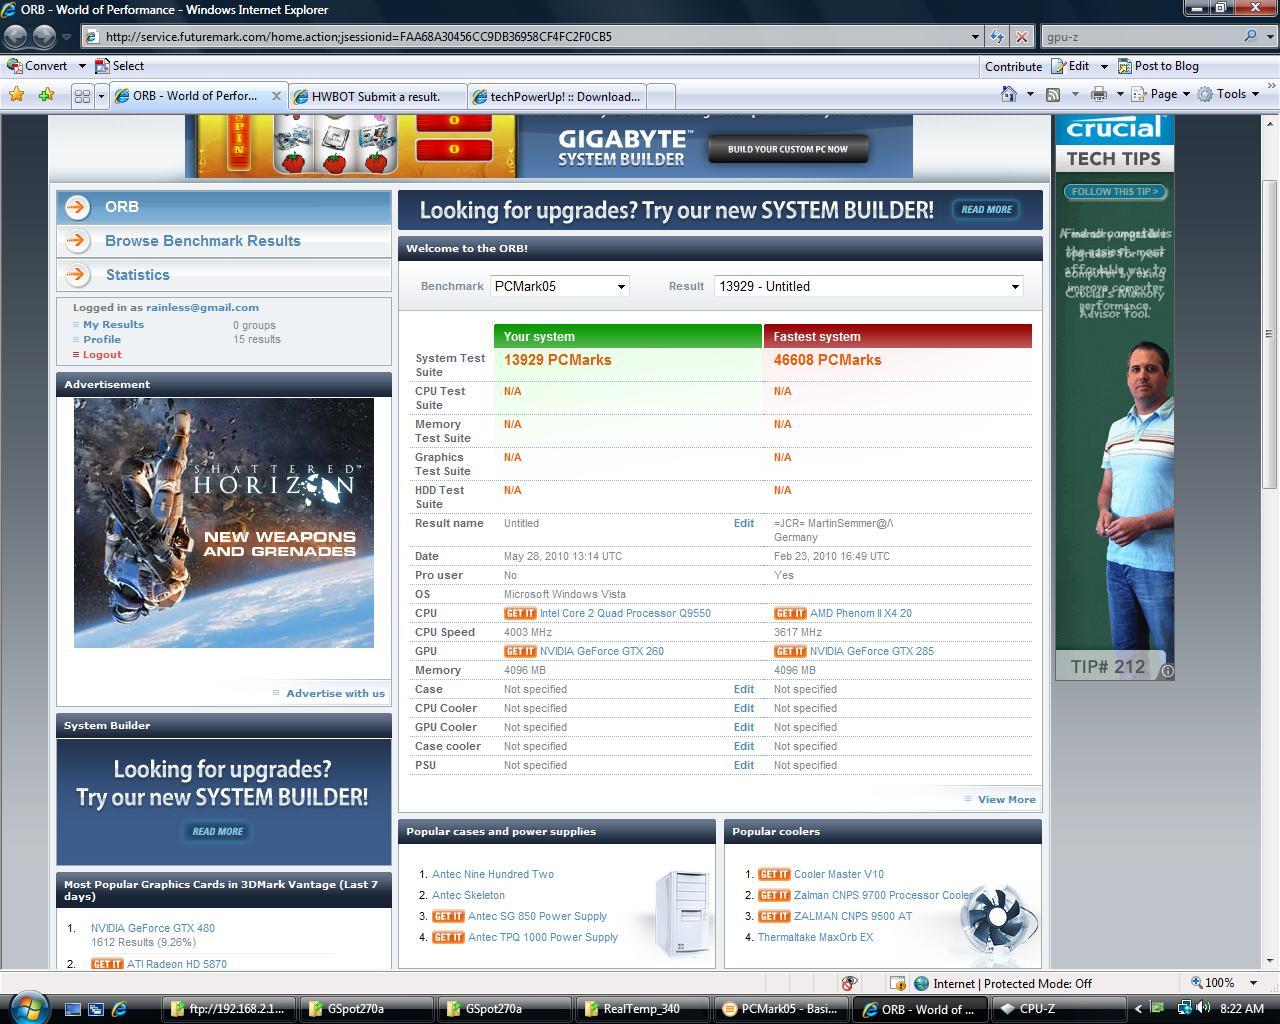Click the Home page icon

pyautogui.click(x=1009, y=94)
